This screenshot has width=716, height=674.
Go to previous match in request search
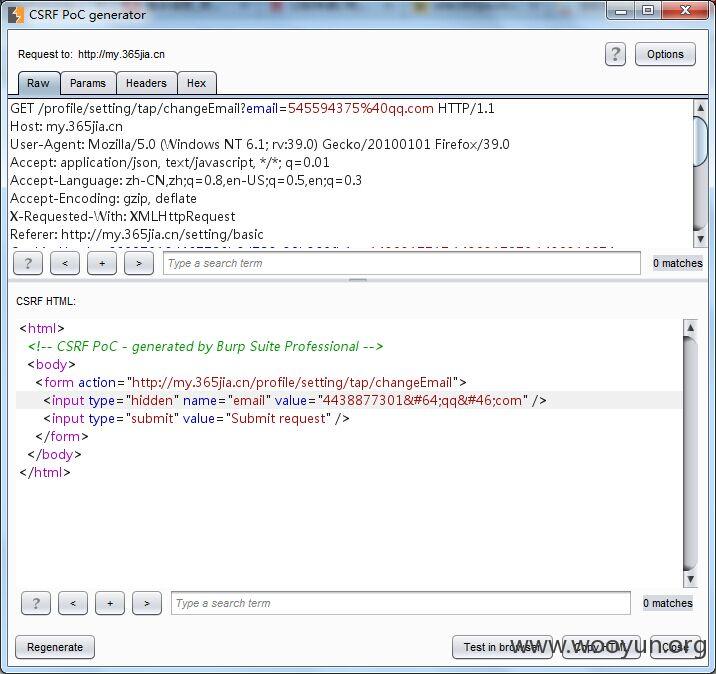click(65, 263)
